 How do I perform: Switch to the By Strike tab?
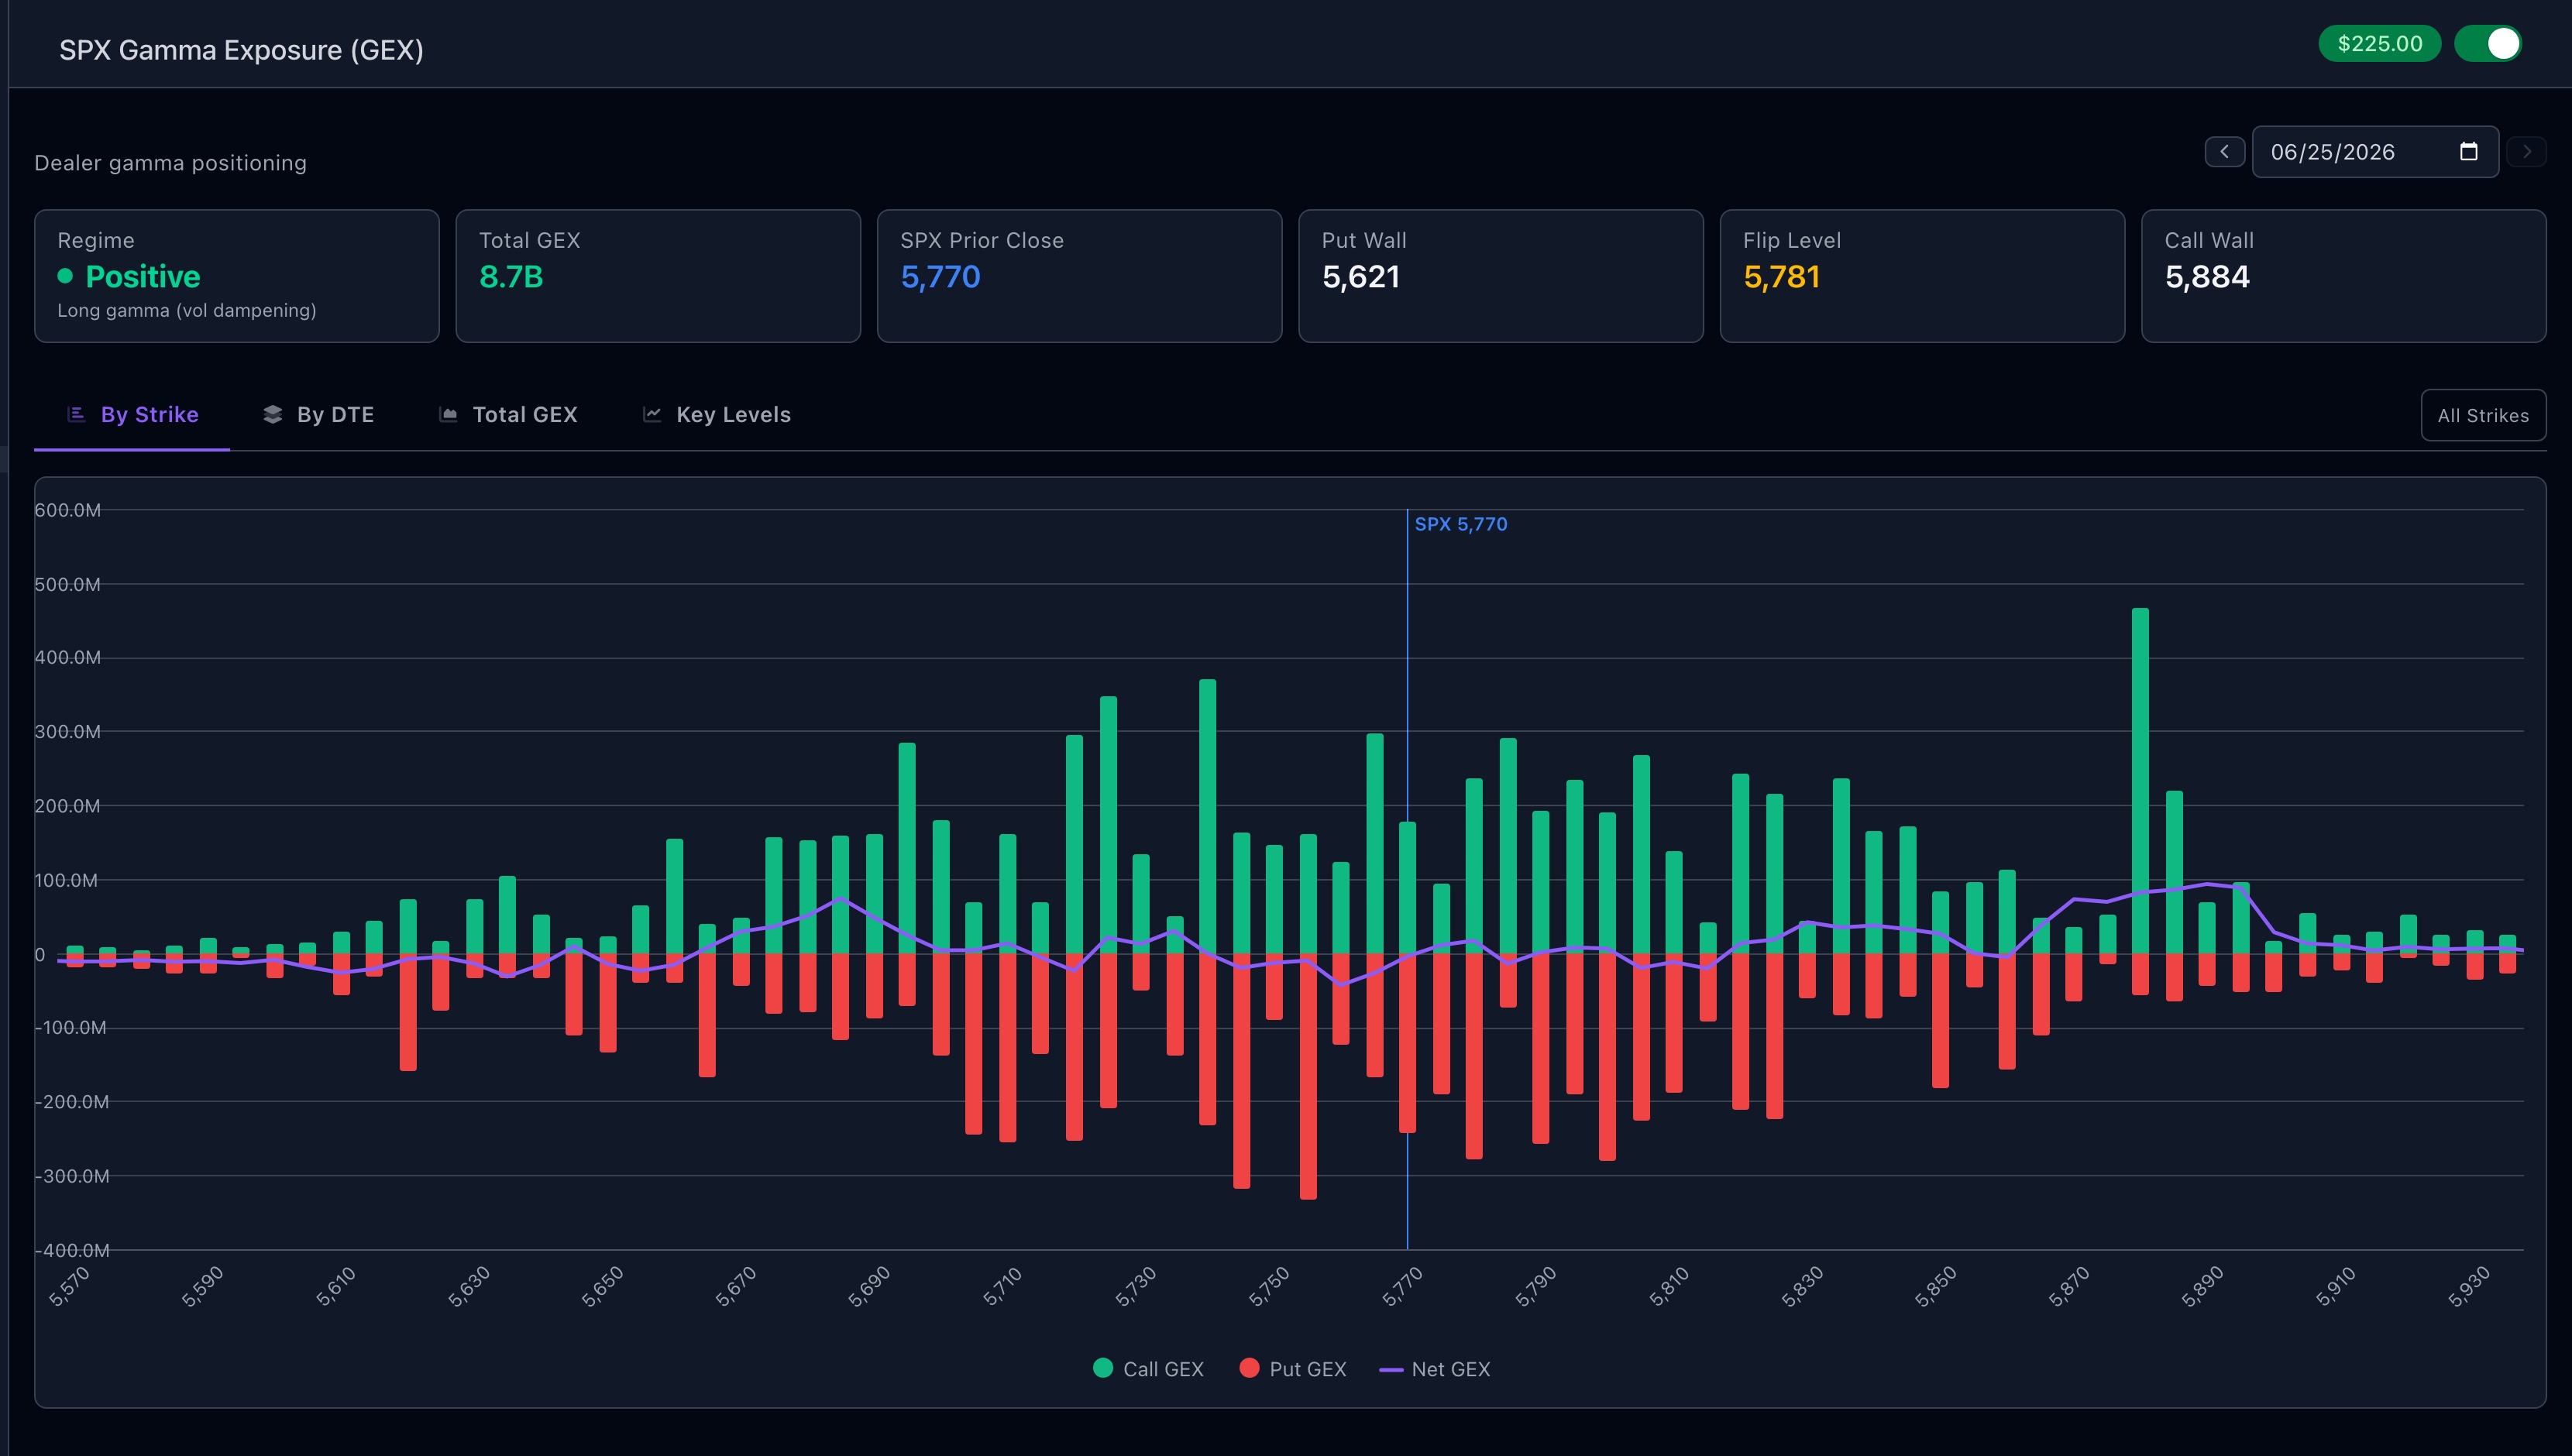(132, 415)
